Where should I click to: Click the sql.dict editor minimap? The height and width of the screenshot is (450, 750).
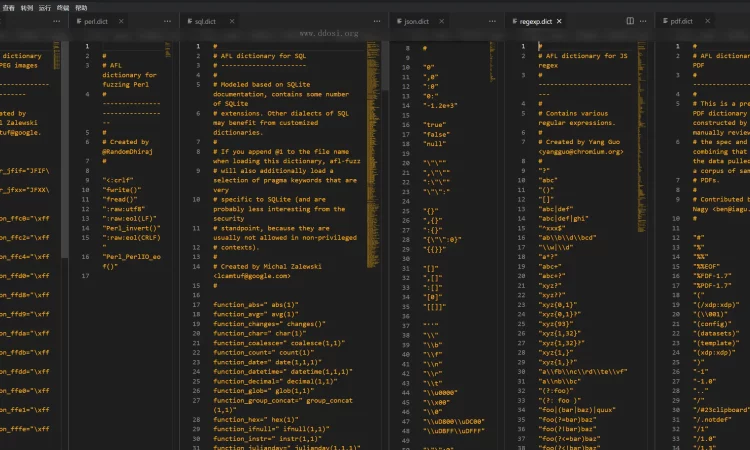click(x=373, y=154)
